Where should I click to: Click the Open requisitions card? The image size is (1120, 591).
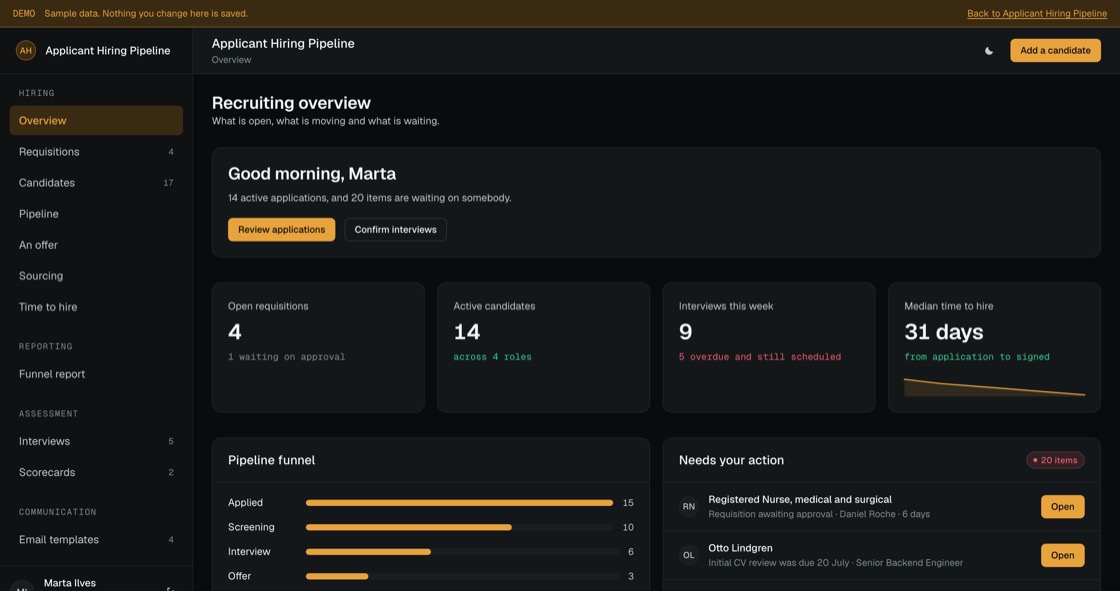coord(319,347)
